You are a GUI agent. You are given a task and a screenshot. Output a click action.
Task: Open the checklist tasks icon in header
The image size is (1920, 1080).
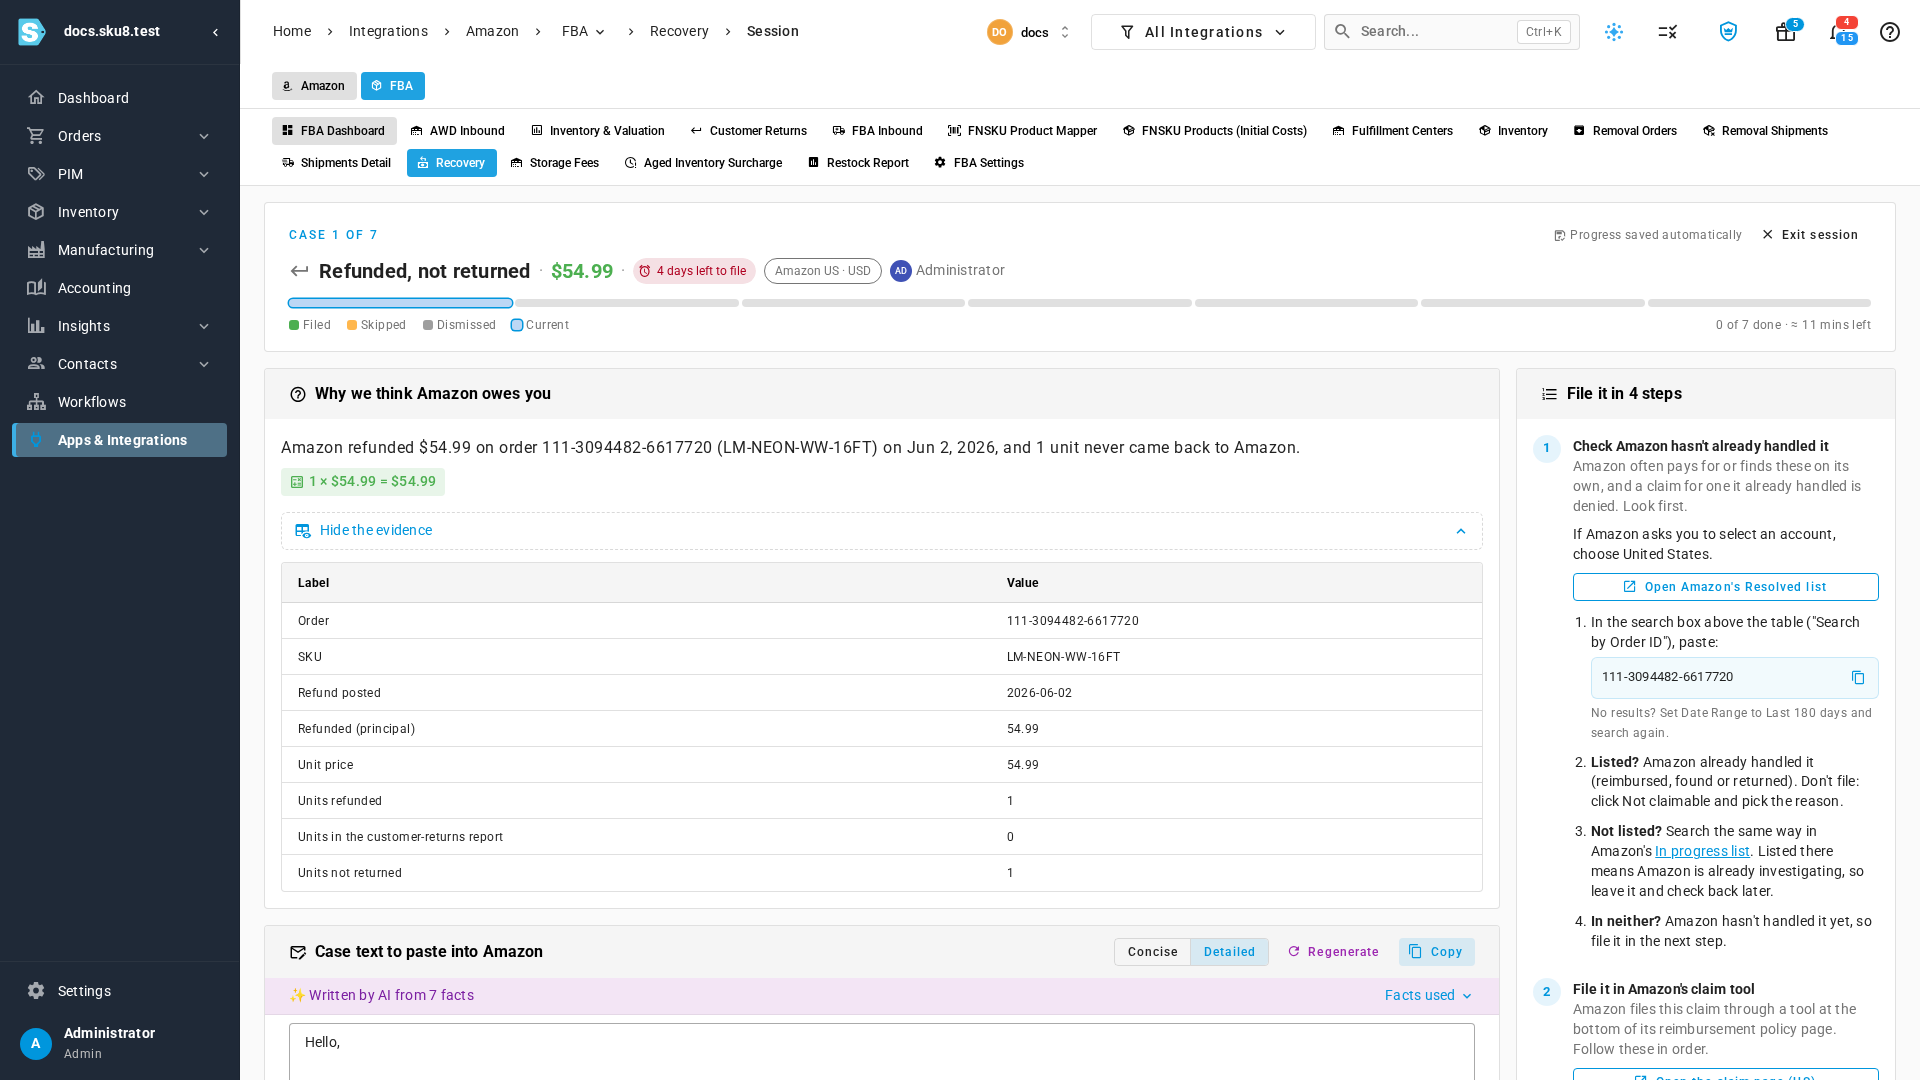[1667, 32]
